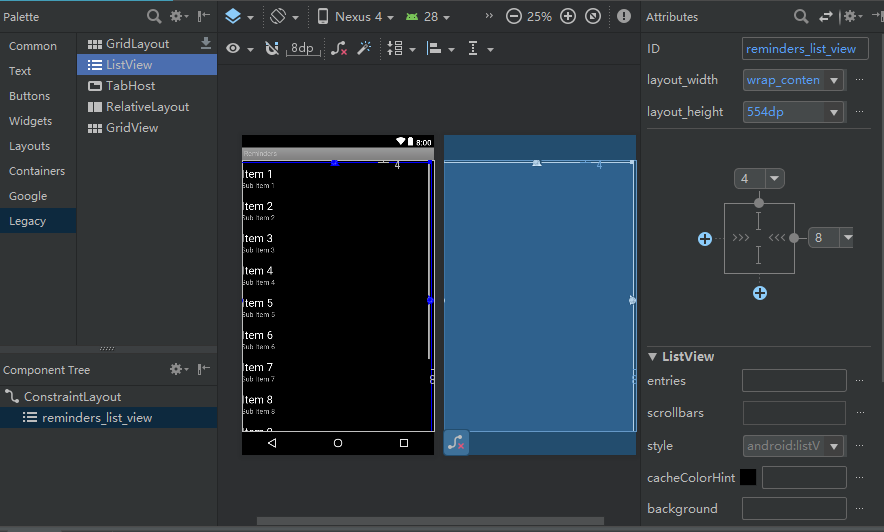This screenshot has height=532, width=884.
Task: Clear constraints icon below blueprint
Action: (456, 443)
